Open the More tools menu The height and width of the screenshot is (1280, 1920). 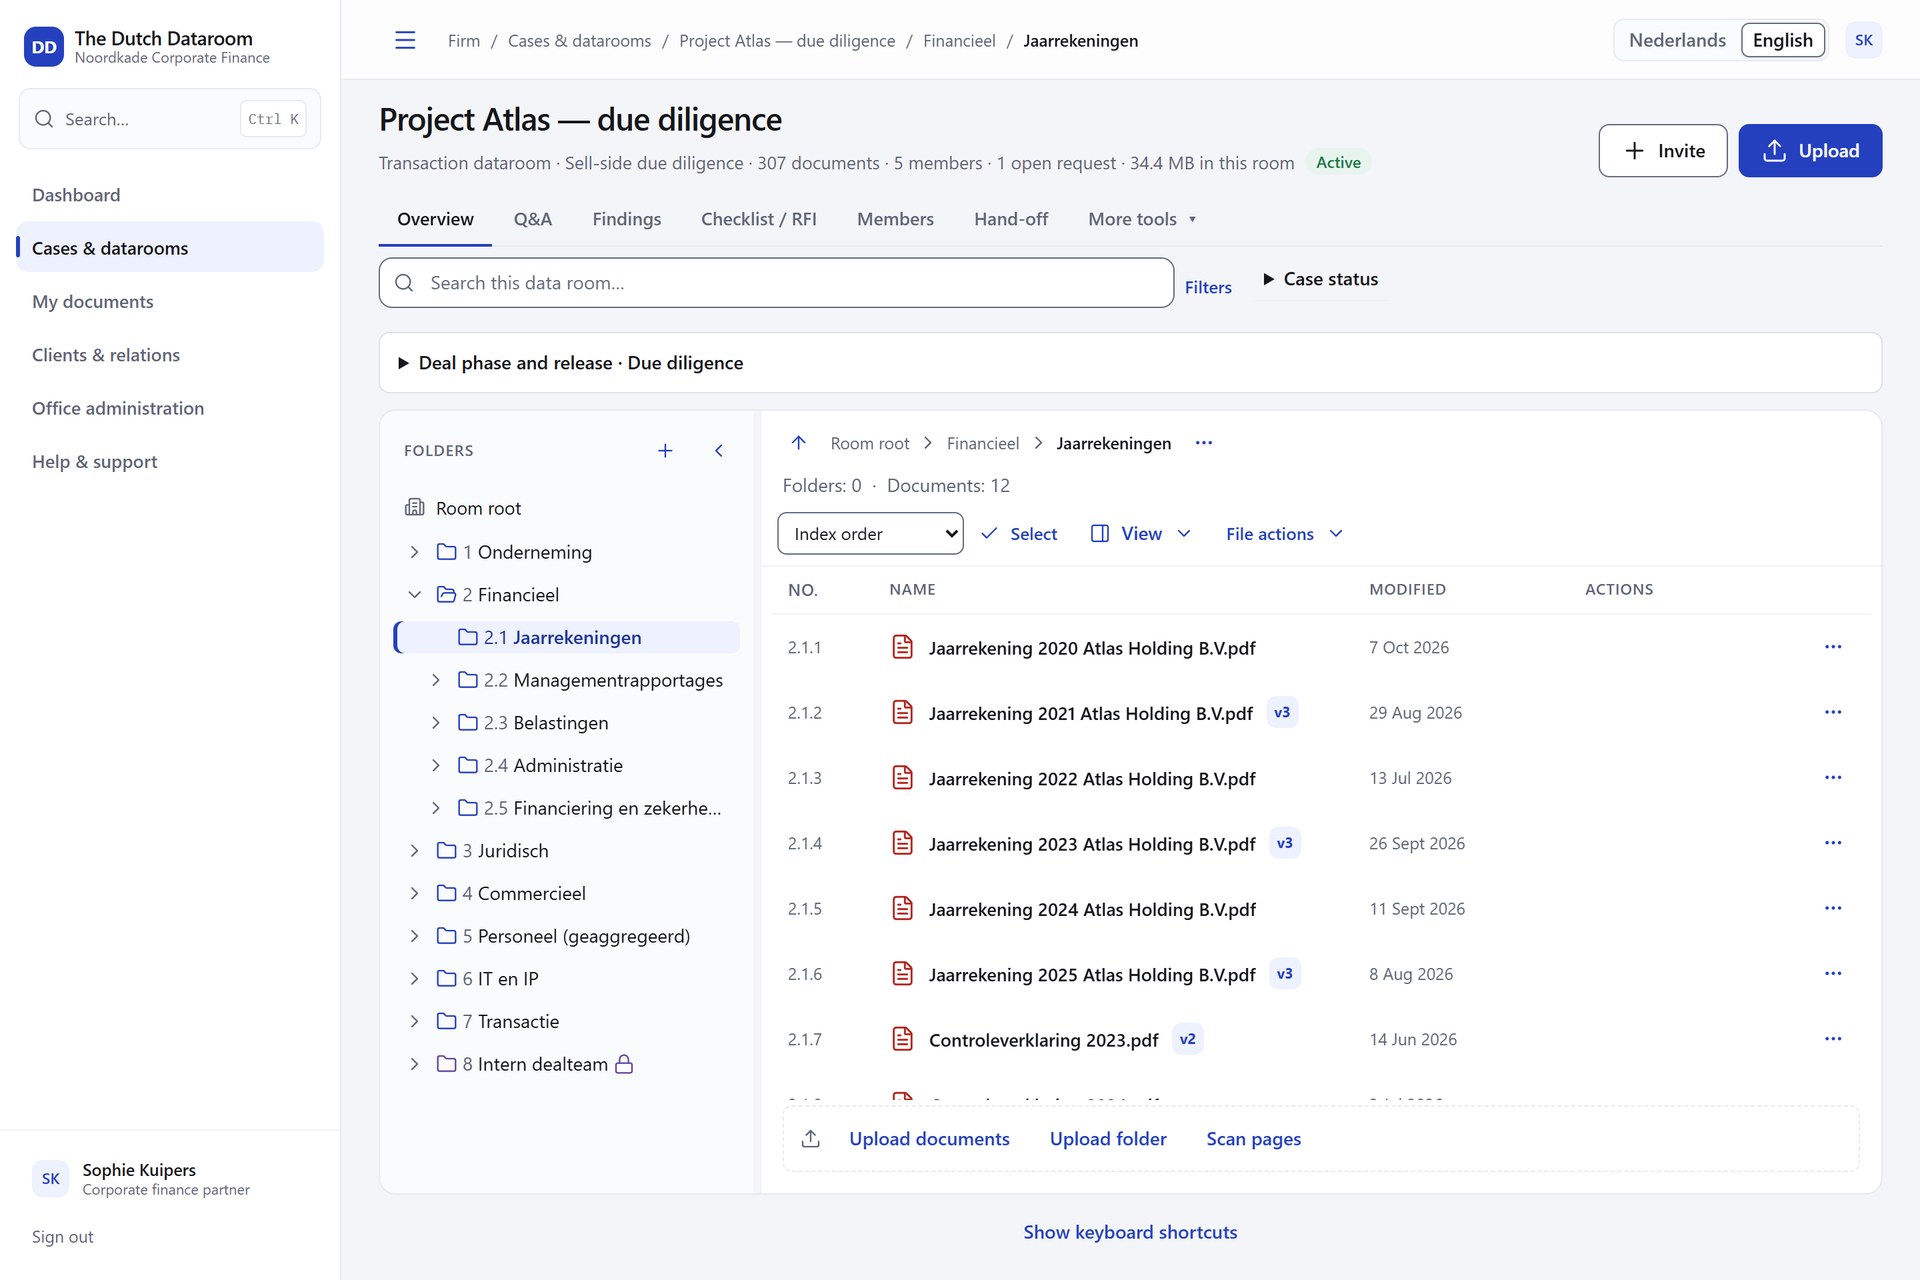click(1142, 219)
